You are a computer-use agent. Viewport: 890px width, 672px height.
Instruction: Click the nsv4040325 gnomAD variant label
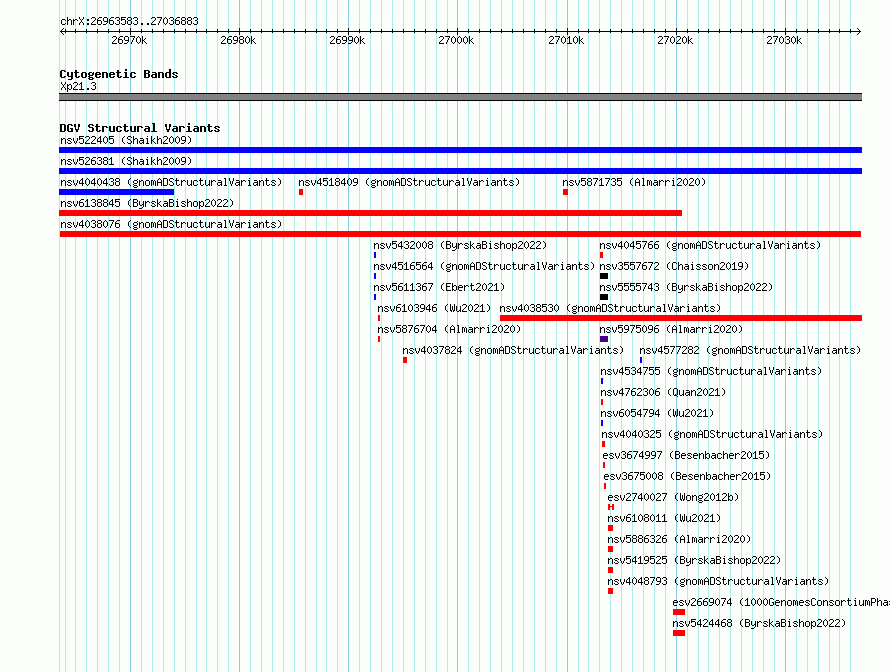point(712,434)
